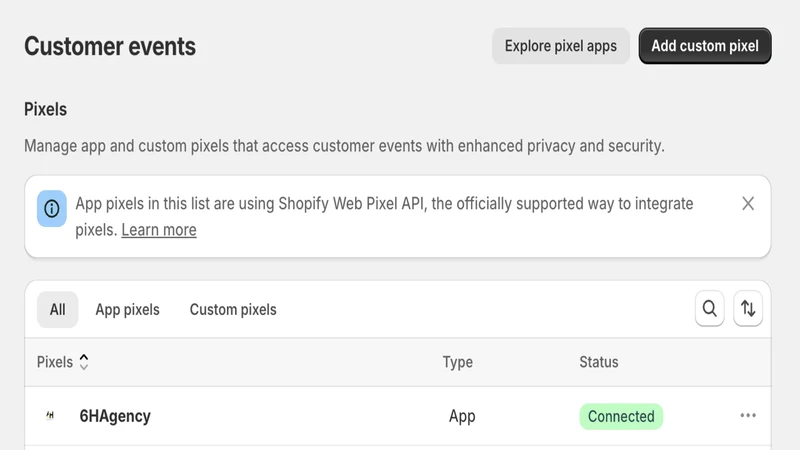Screen dimensions: 800x450
Task: Open the 6HAgency pixel entry
Action: pos(115,416)
